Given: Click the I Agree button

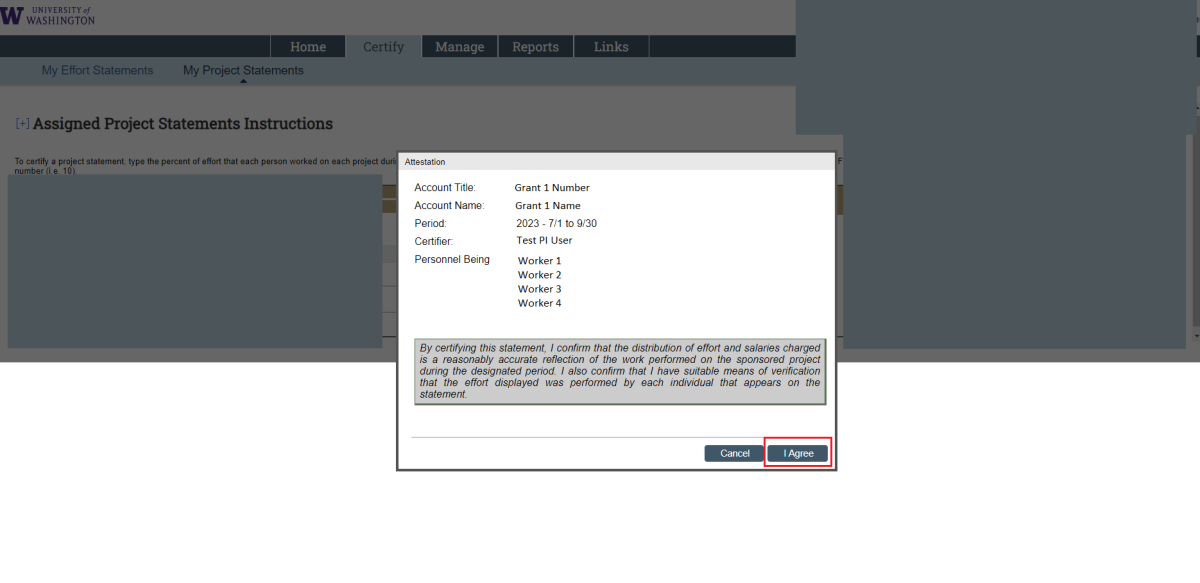Looking at the screenshot, I should coord(798,453).
